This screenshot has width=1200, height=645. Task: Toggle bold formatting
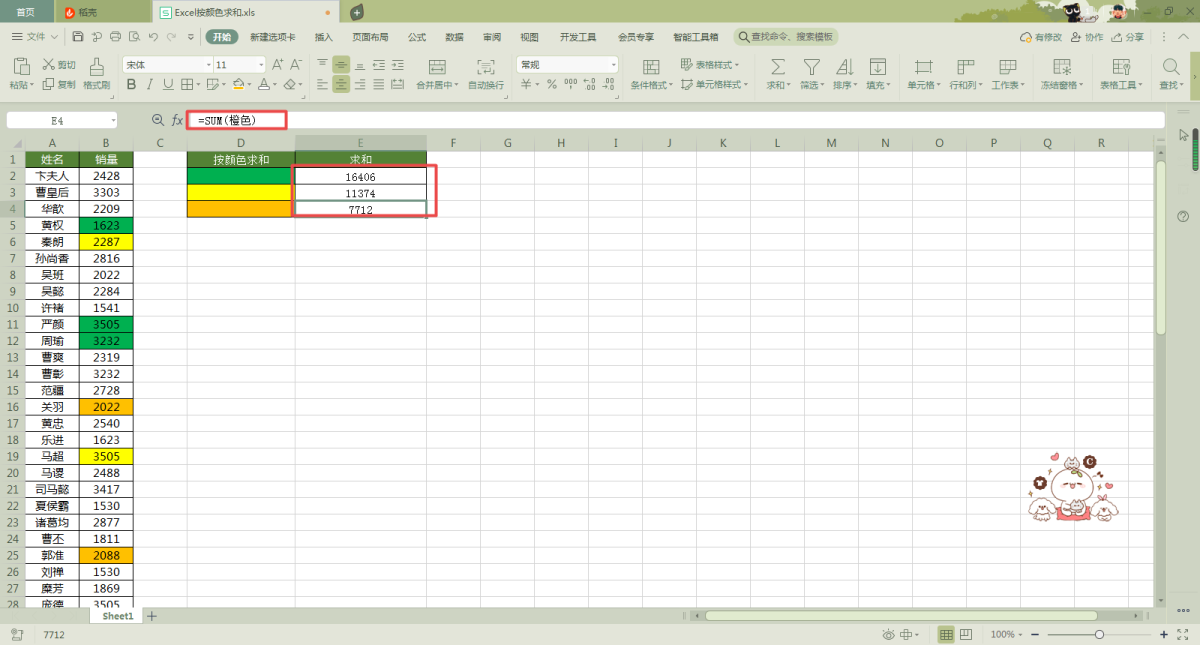pyautogui.click(x=131, y=85)
